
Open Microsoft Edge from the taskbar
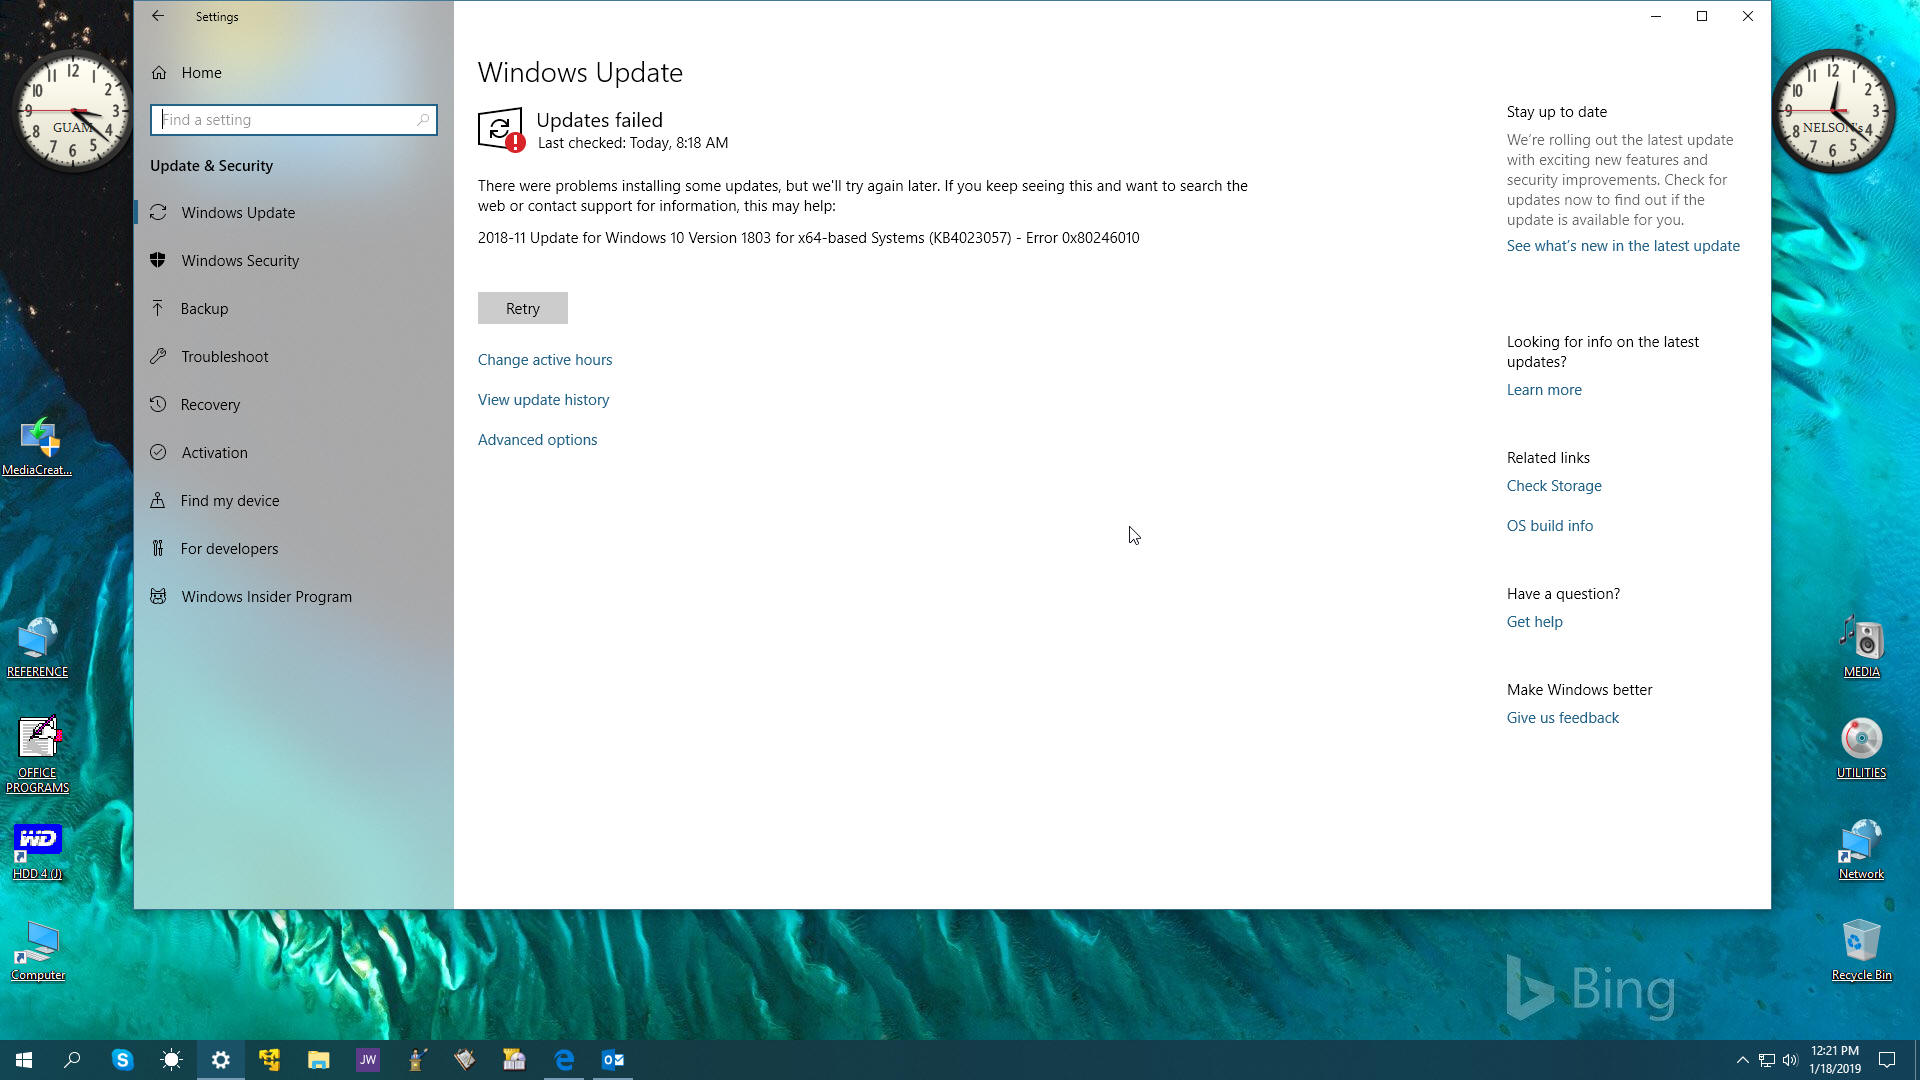pyautogui.click(x=564, y=1060)
